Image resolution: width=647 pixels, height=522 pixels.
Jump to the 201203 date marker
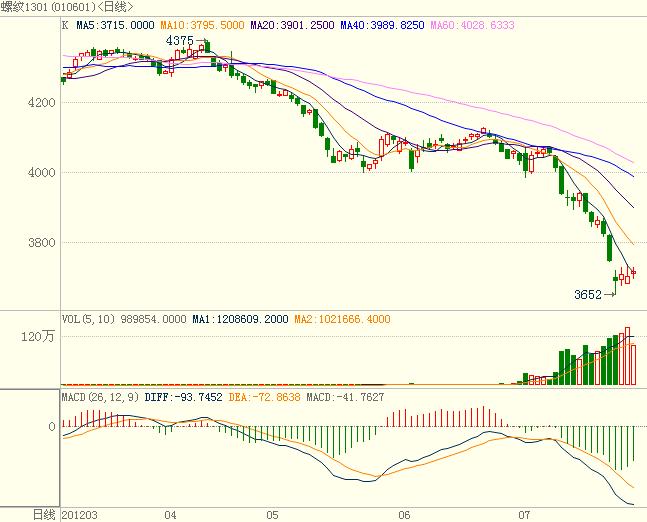pos(80,514)
